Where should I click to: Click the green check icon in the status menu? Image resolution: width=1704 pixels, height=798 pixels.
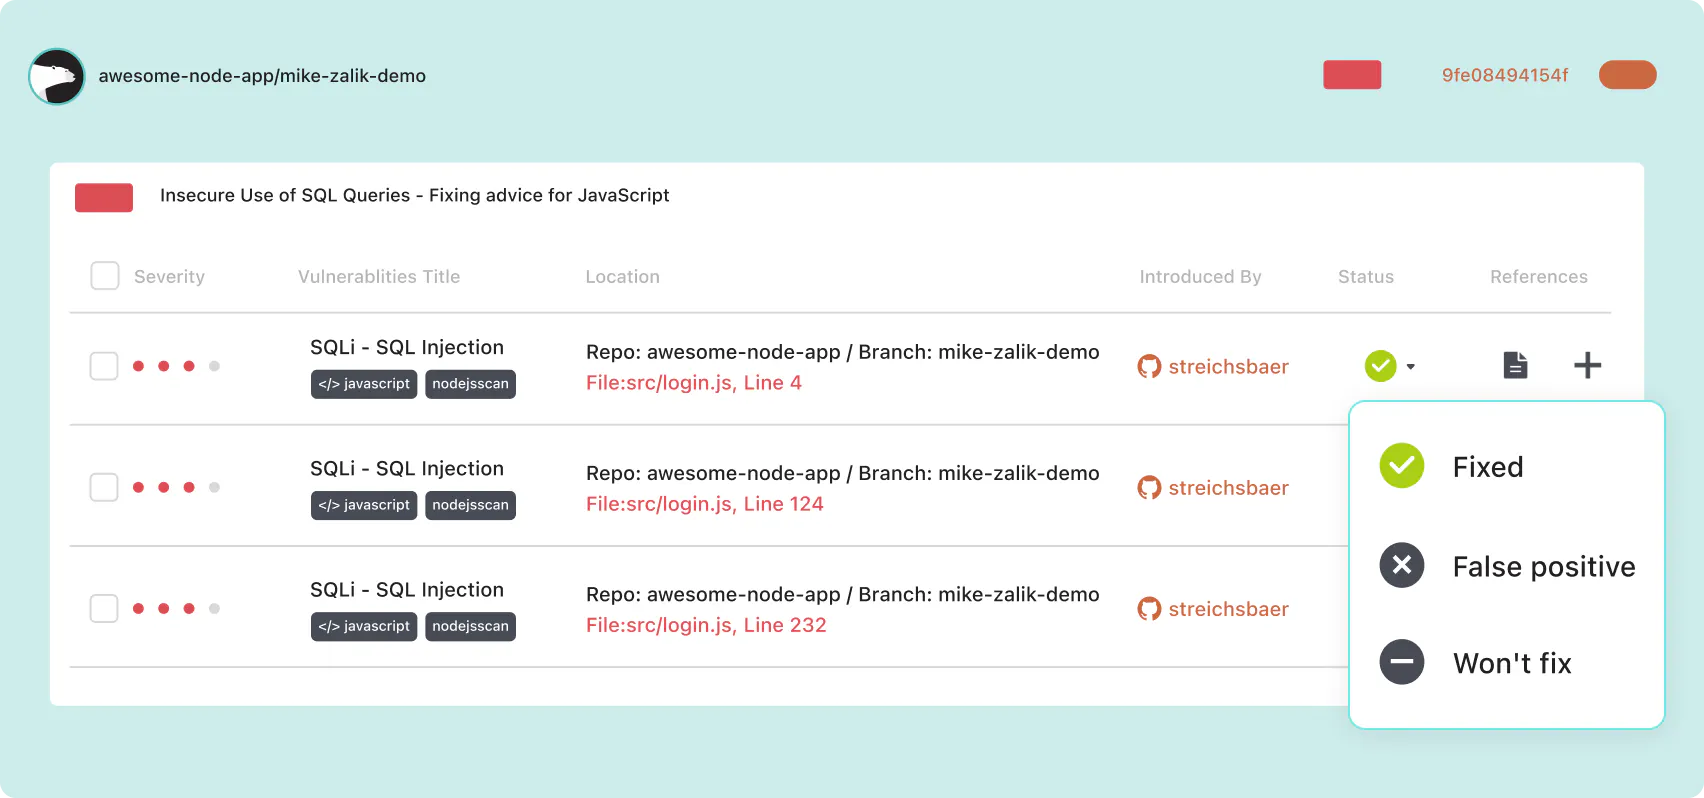pos(1402,466)
